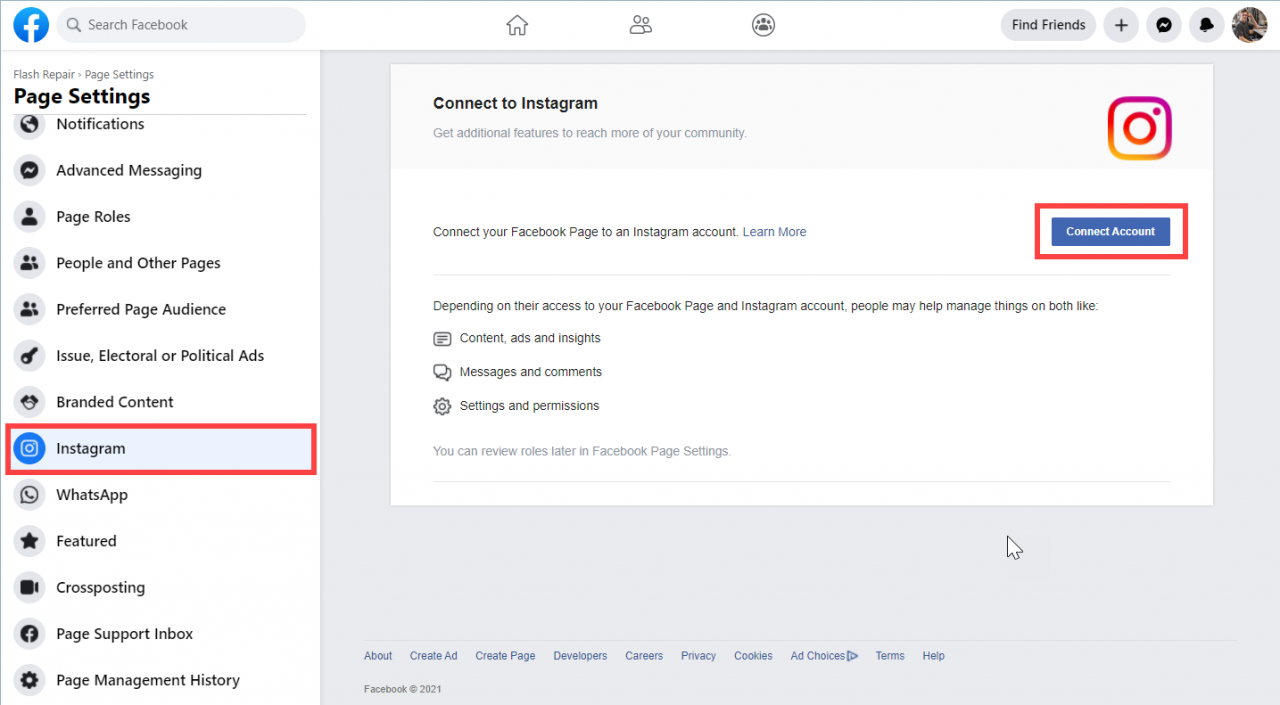Click the Messages and comments chat icon

click(442, 372)
